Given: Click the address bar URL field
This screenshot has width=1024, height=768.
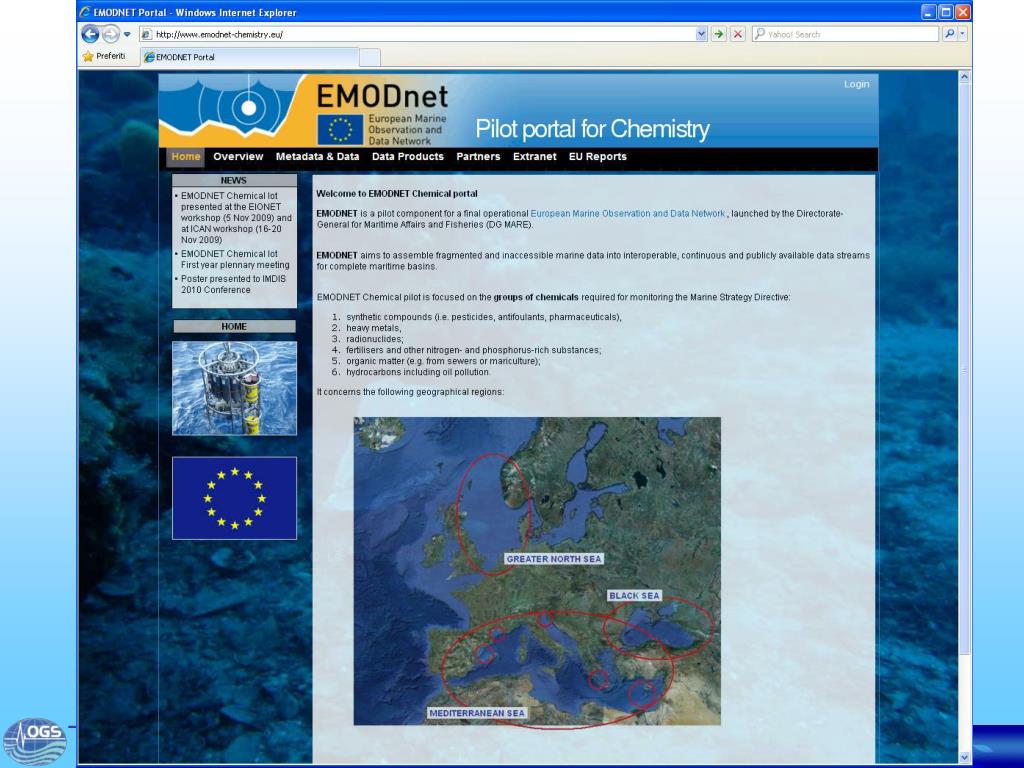Looking at the screenshot, I should pyautogui.click(x=418, y=34).
